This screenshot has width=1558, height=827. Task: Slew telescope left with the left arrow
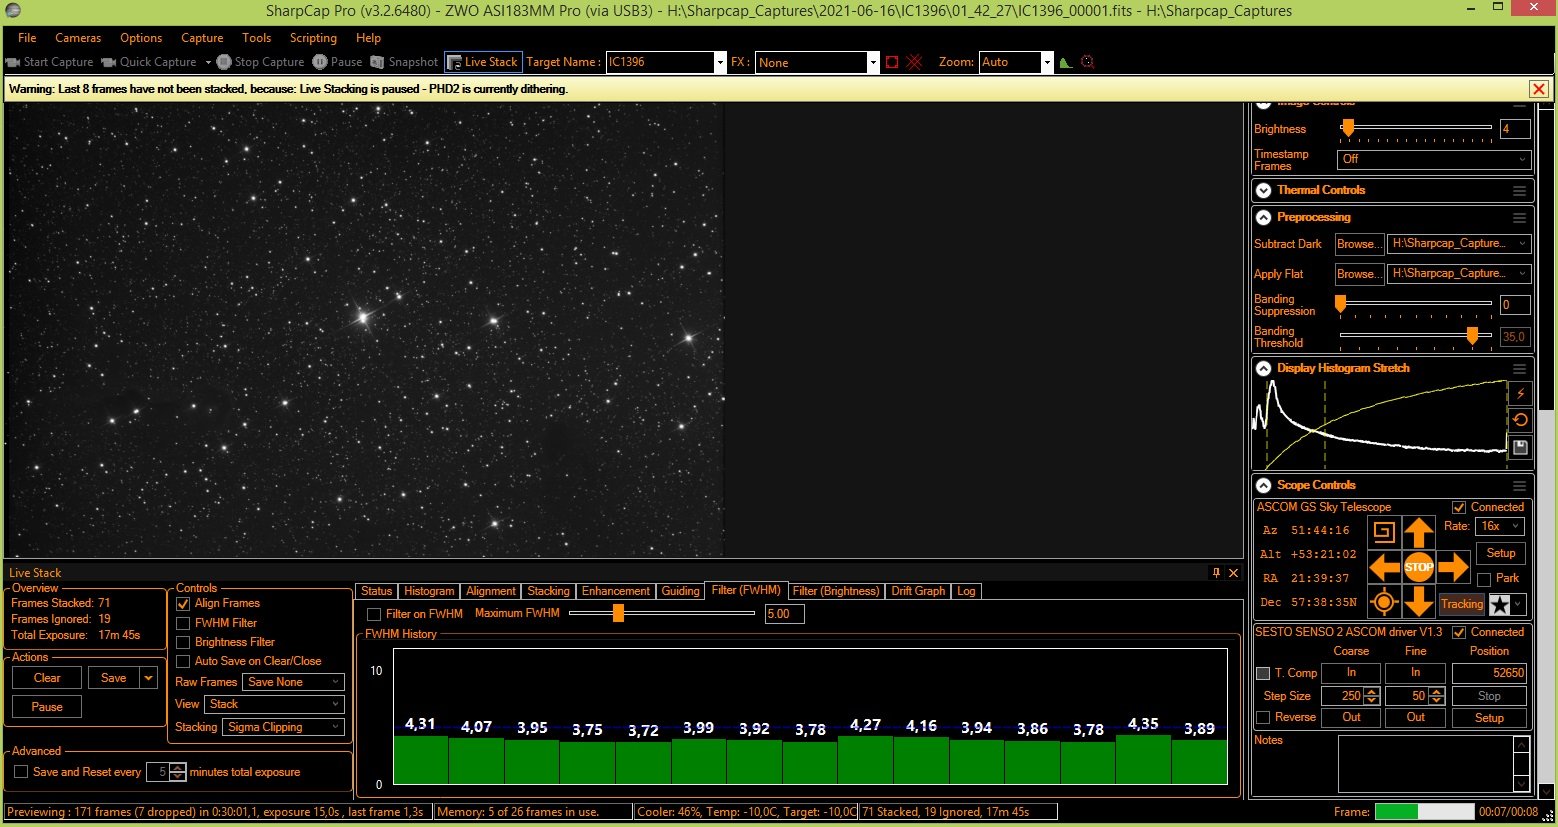click(1384, 567)
